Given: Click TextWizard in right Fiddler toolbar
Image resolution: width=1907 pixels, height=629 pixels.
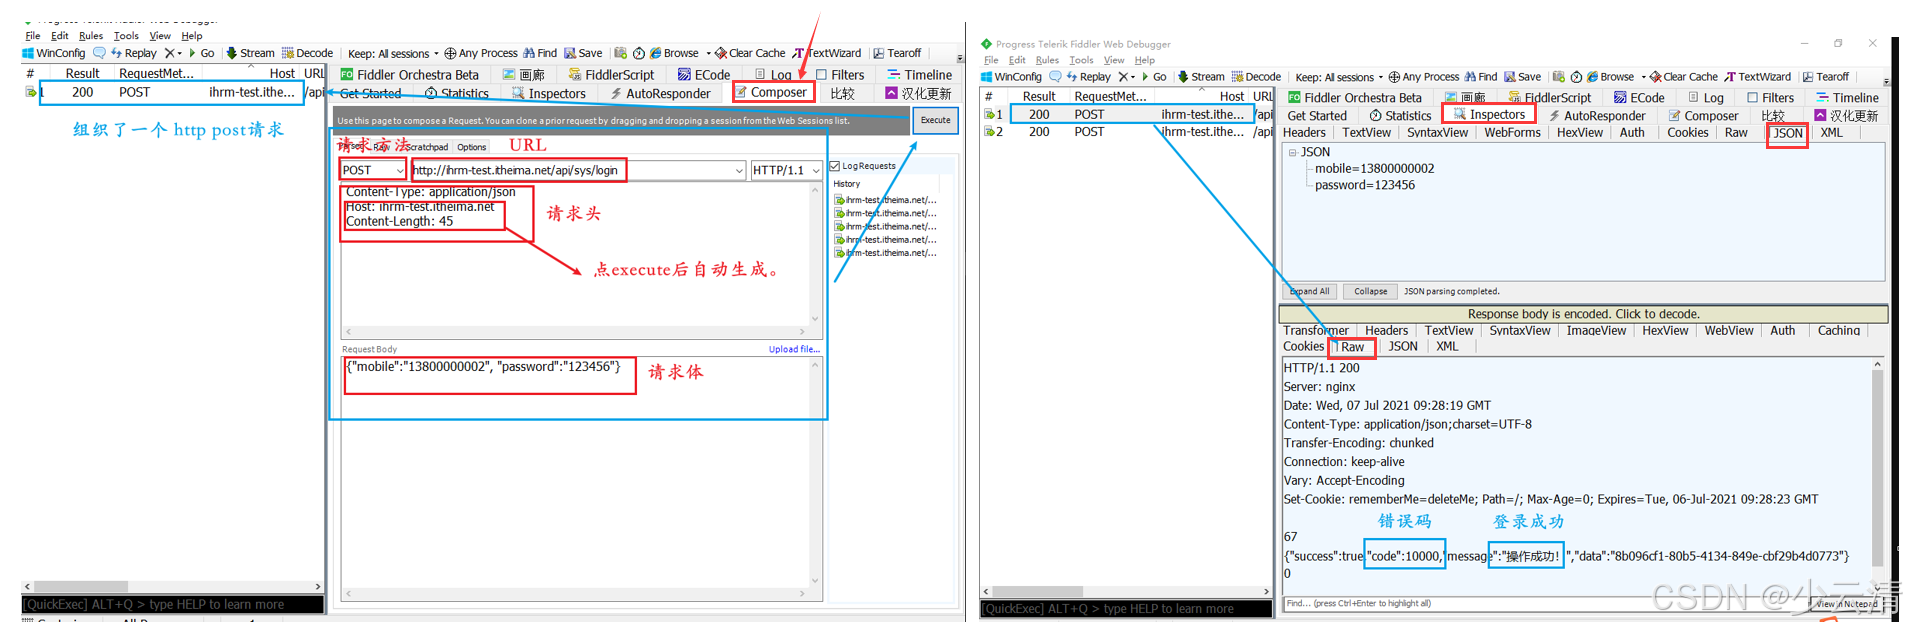Looking at the screenshot, I should (1758, 77).
